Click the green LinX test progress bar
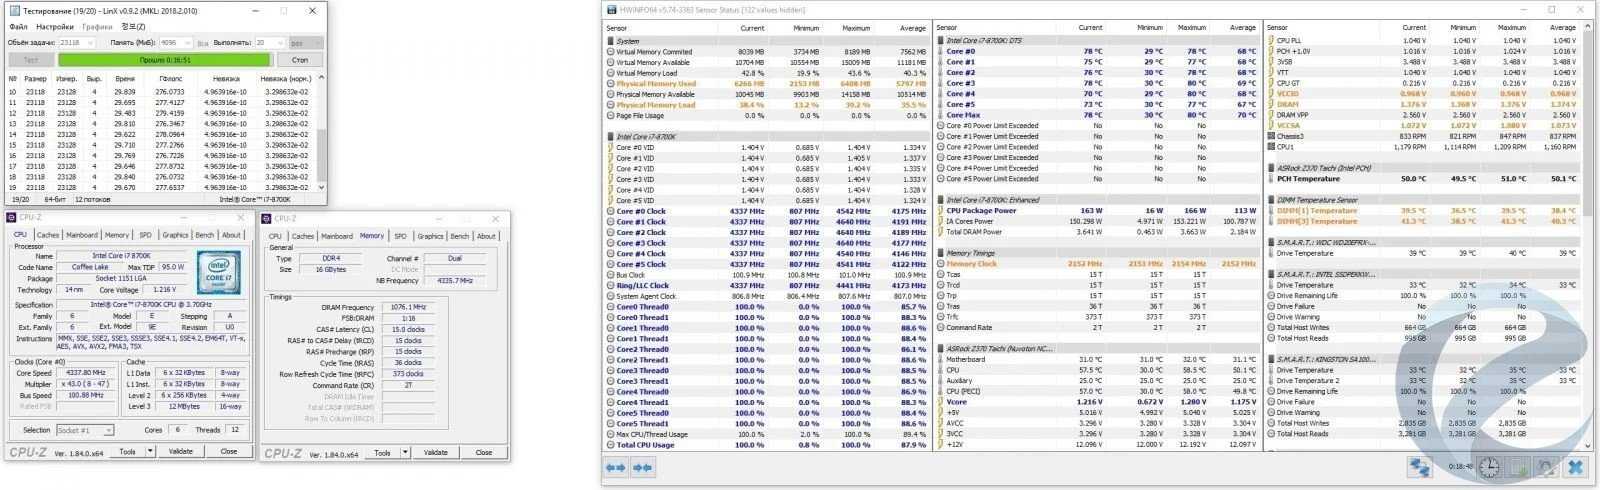This screenshot has height=490, width=1600. 164,60
